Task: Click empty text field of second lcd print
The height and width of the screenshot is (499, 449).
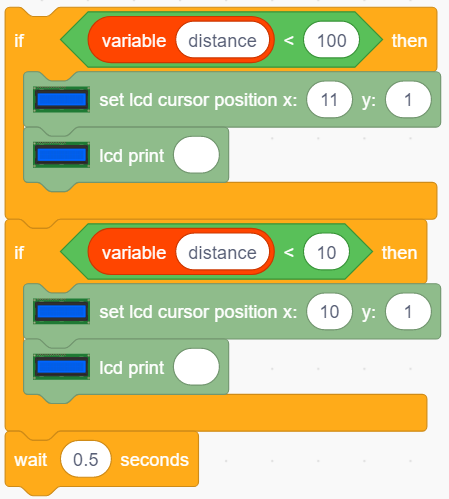Action: pos(196,367)
